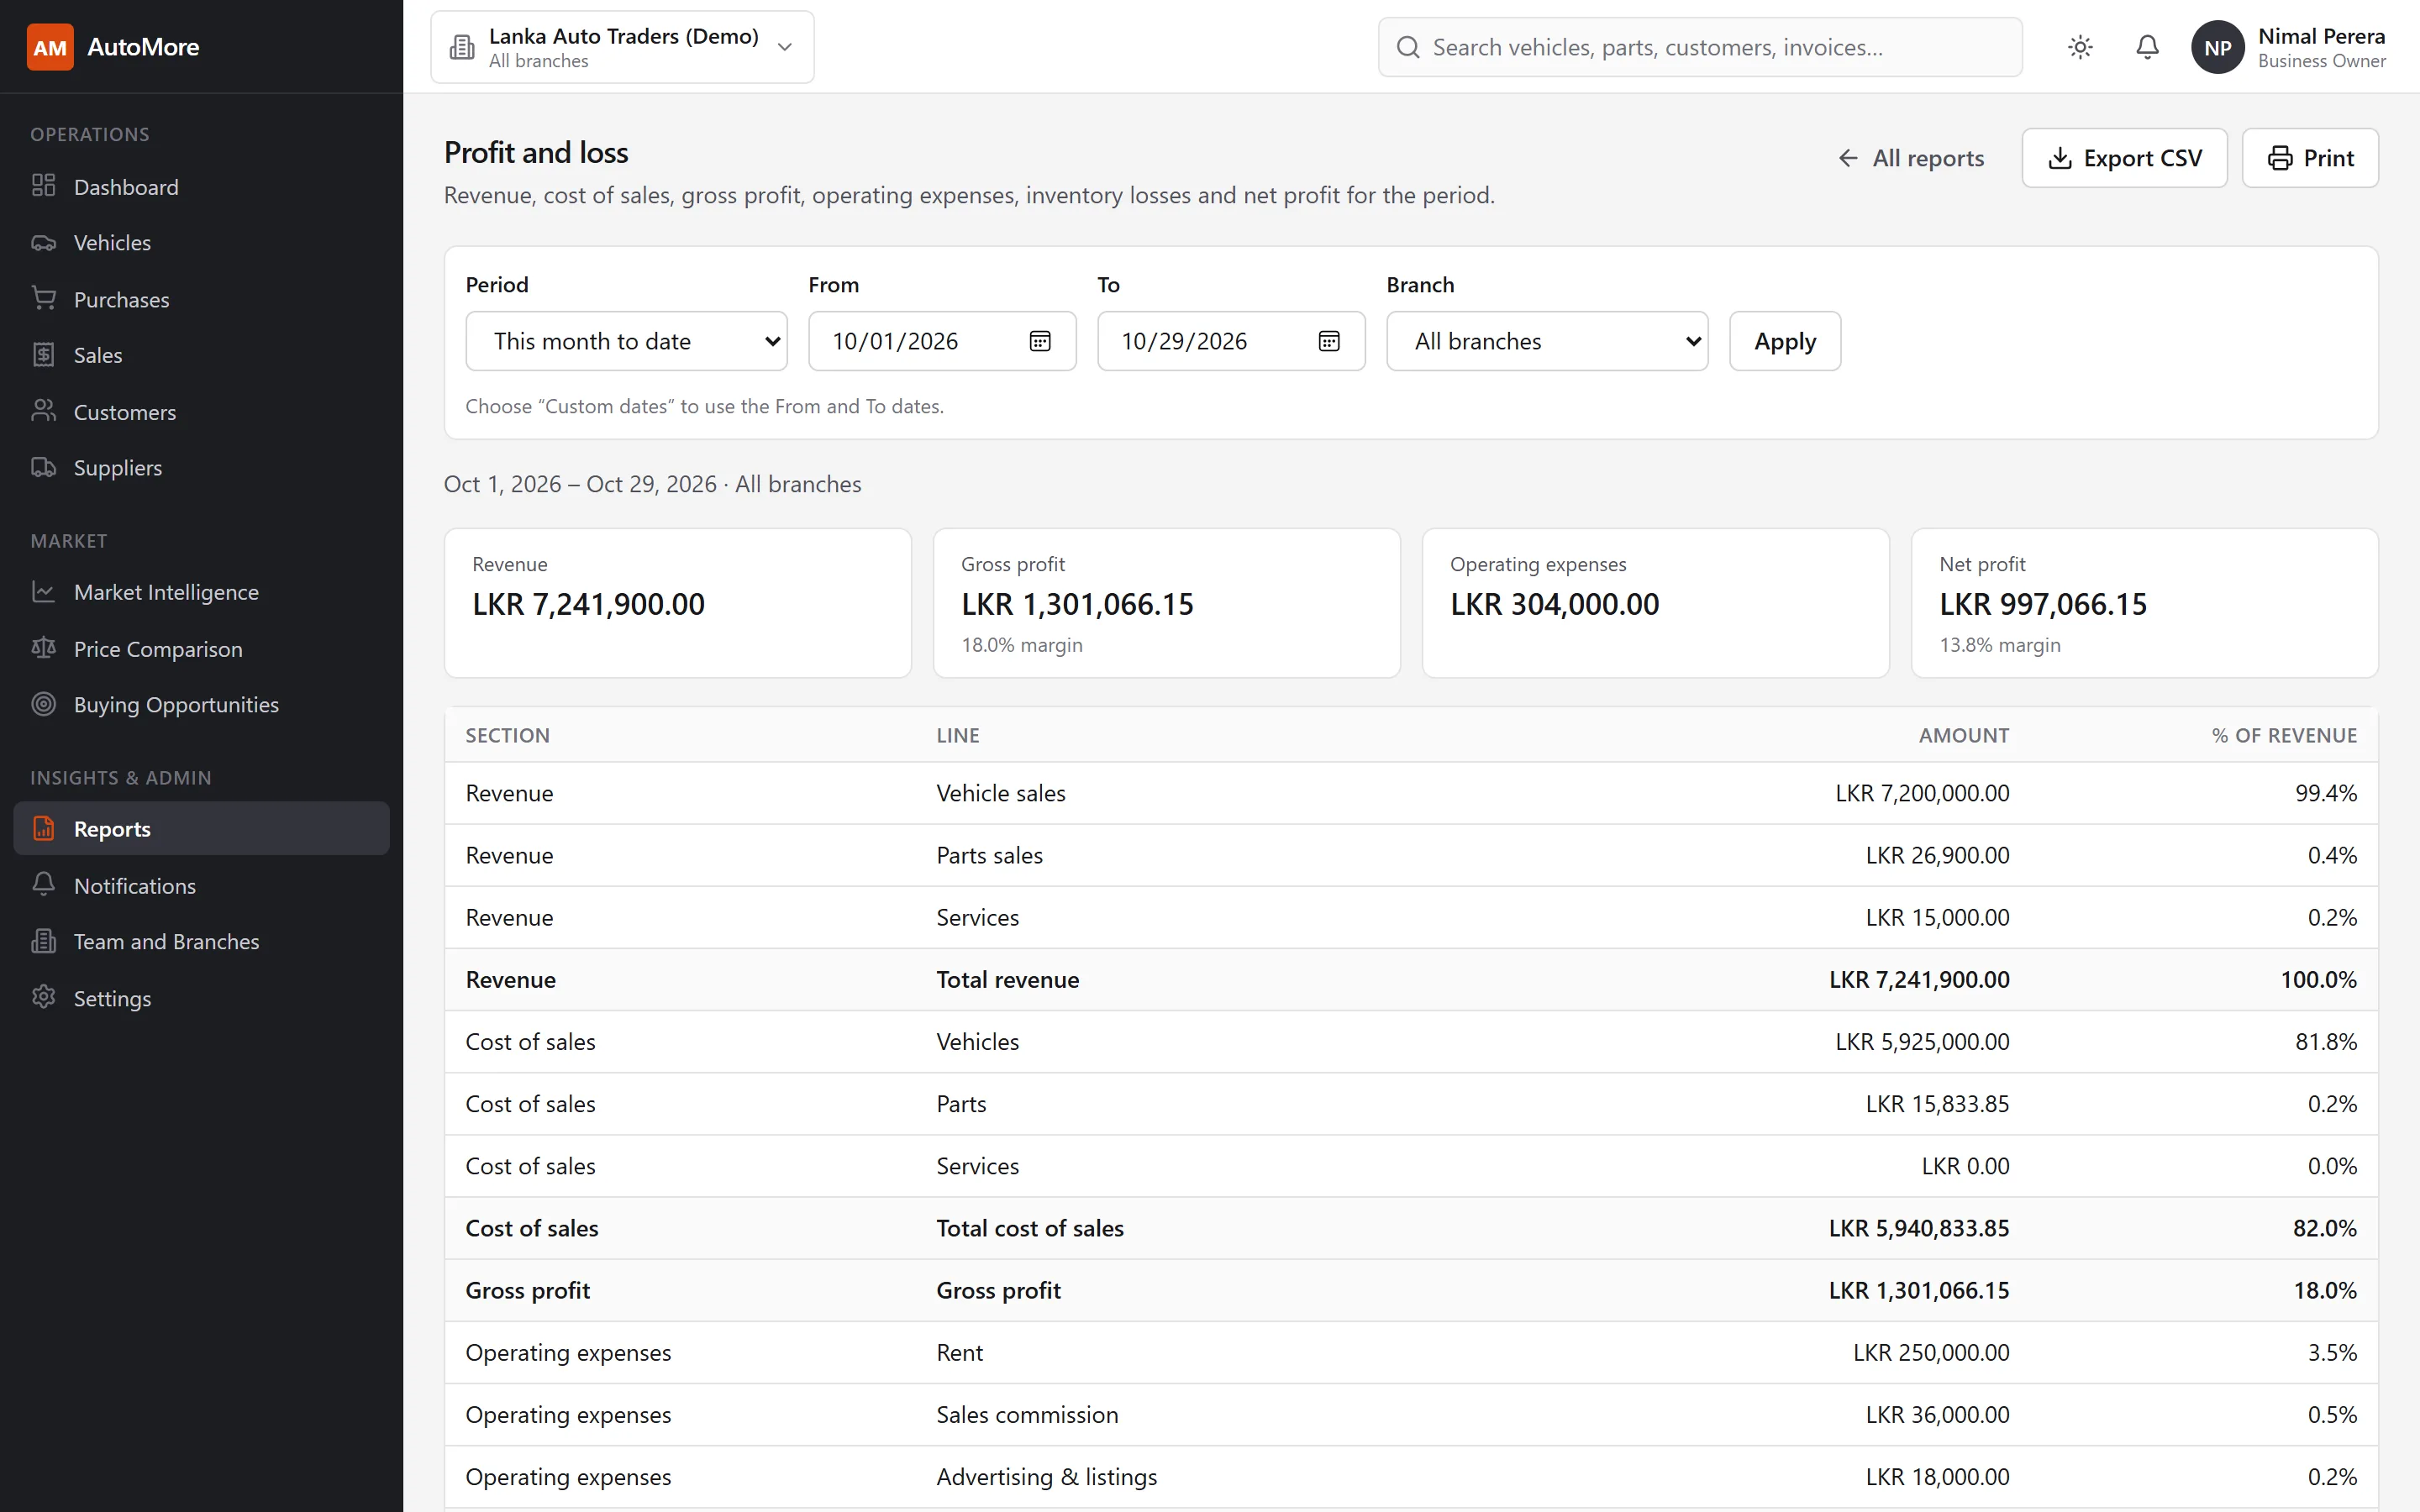Open the notifications bell in header

(x=2147, y=47)
